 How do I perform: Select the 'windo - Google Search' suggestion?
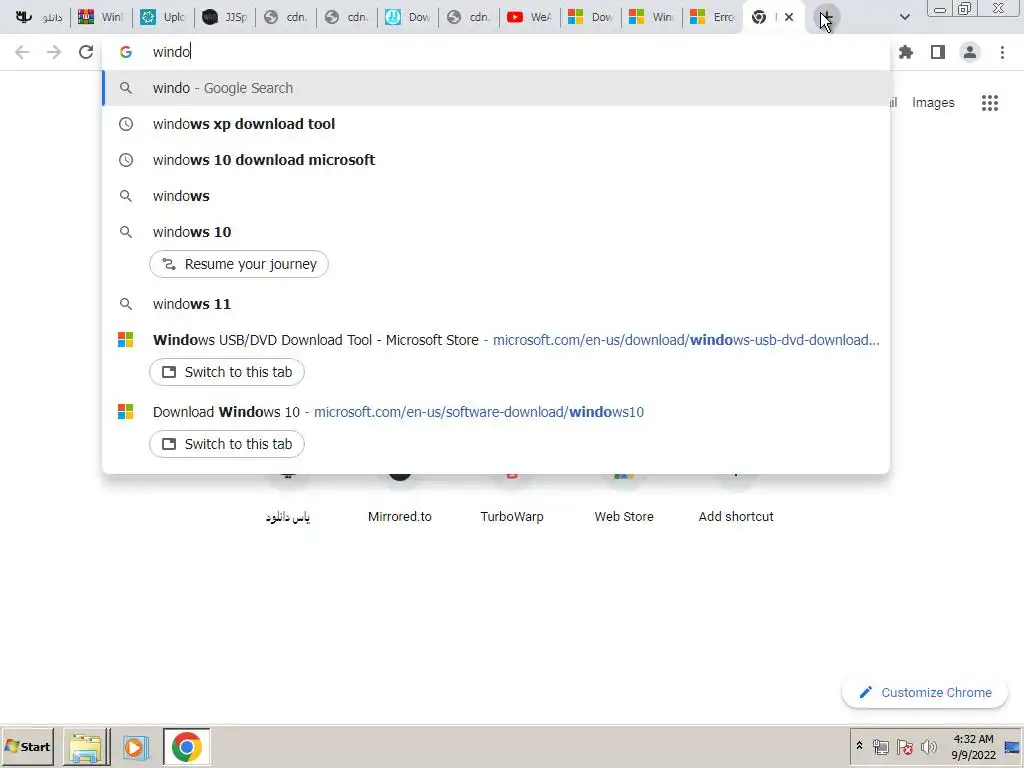(496, 88)
